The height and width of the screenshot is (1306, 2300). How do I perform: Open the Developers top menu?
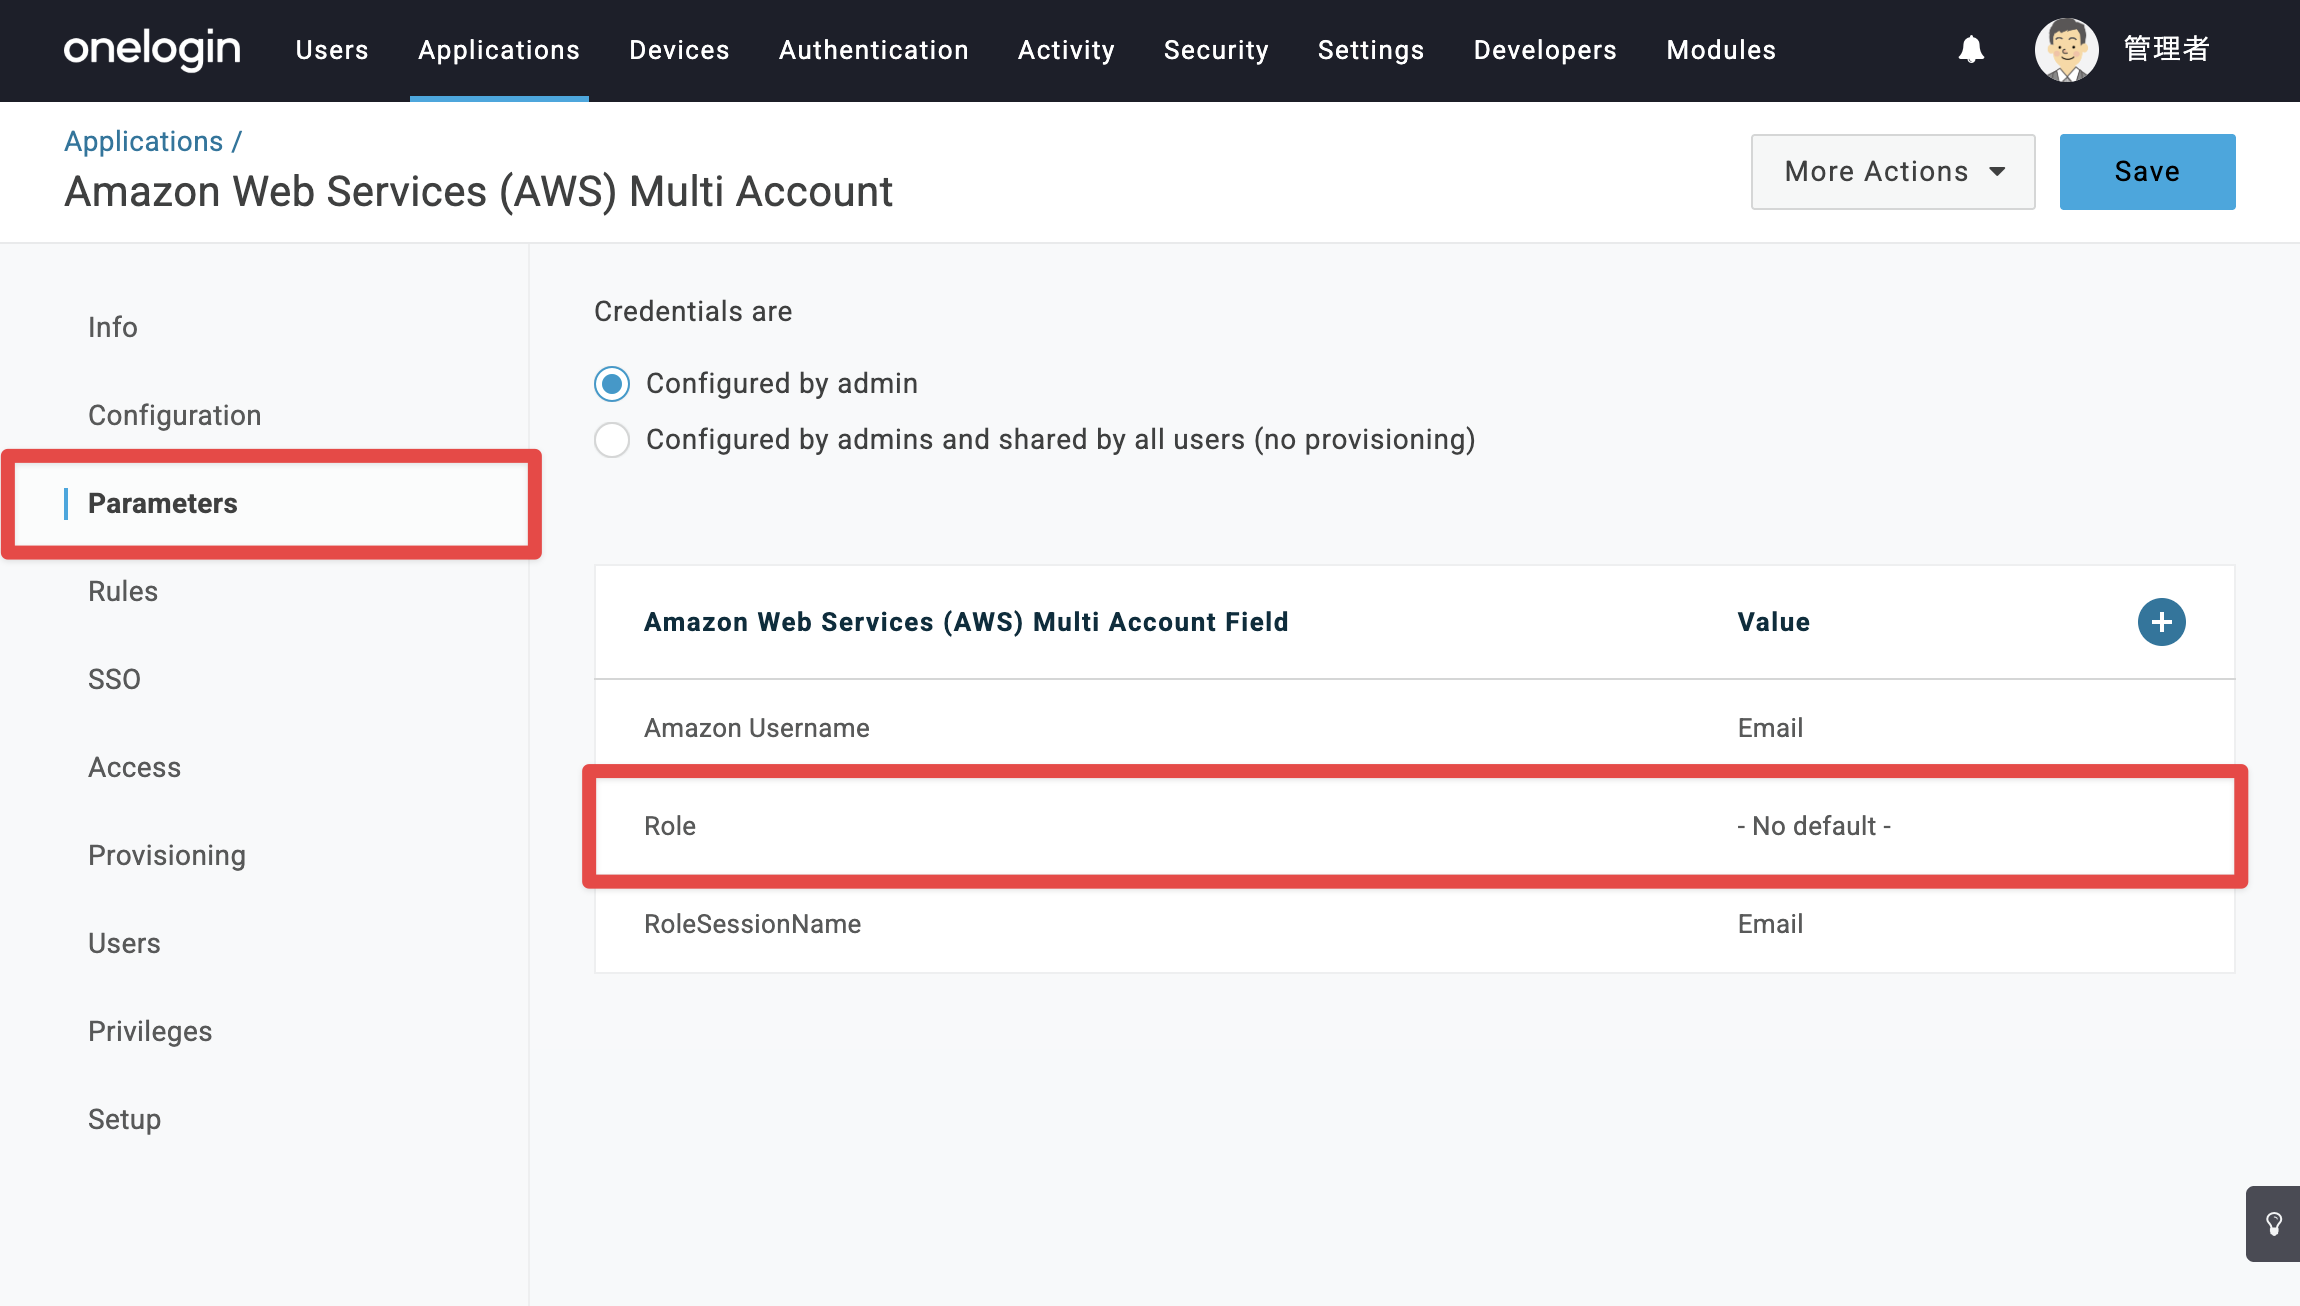click(1545, 50)
